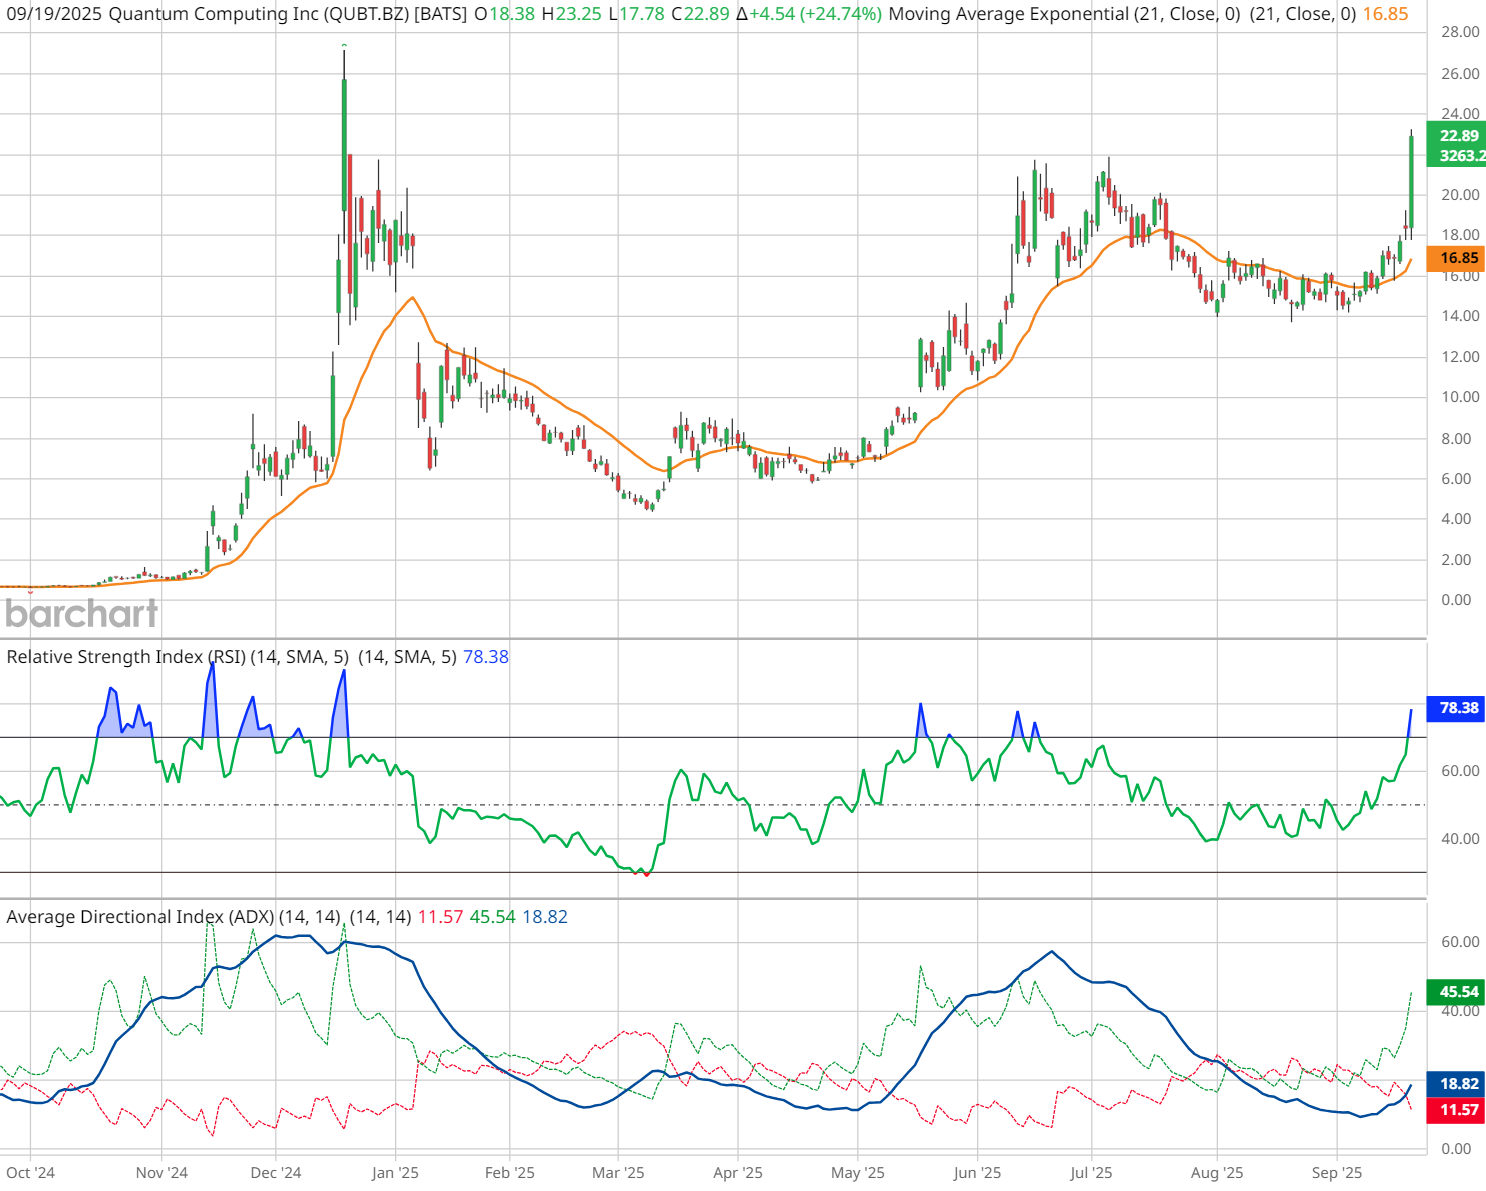Click the Feb '25 date axis label
The image size is (1486, 1191).
click(510, 1173)
